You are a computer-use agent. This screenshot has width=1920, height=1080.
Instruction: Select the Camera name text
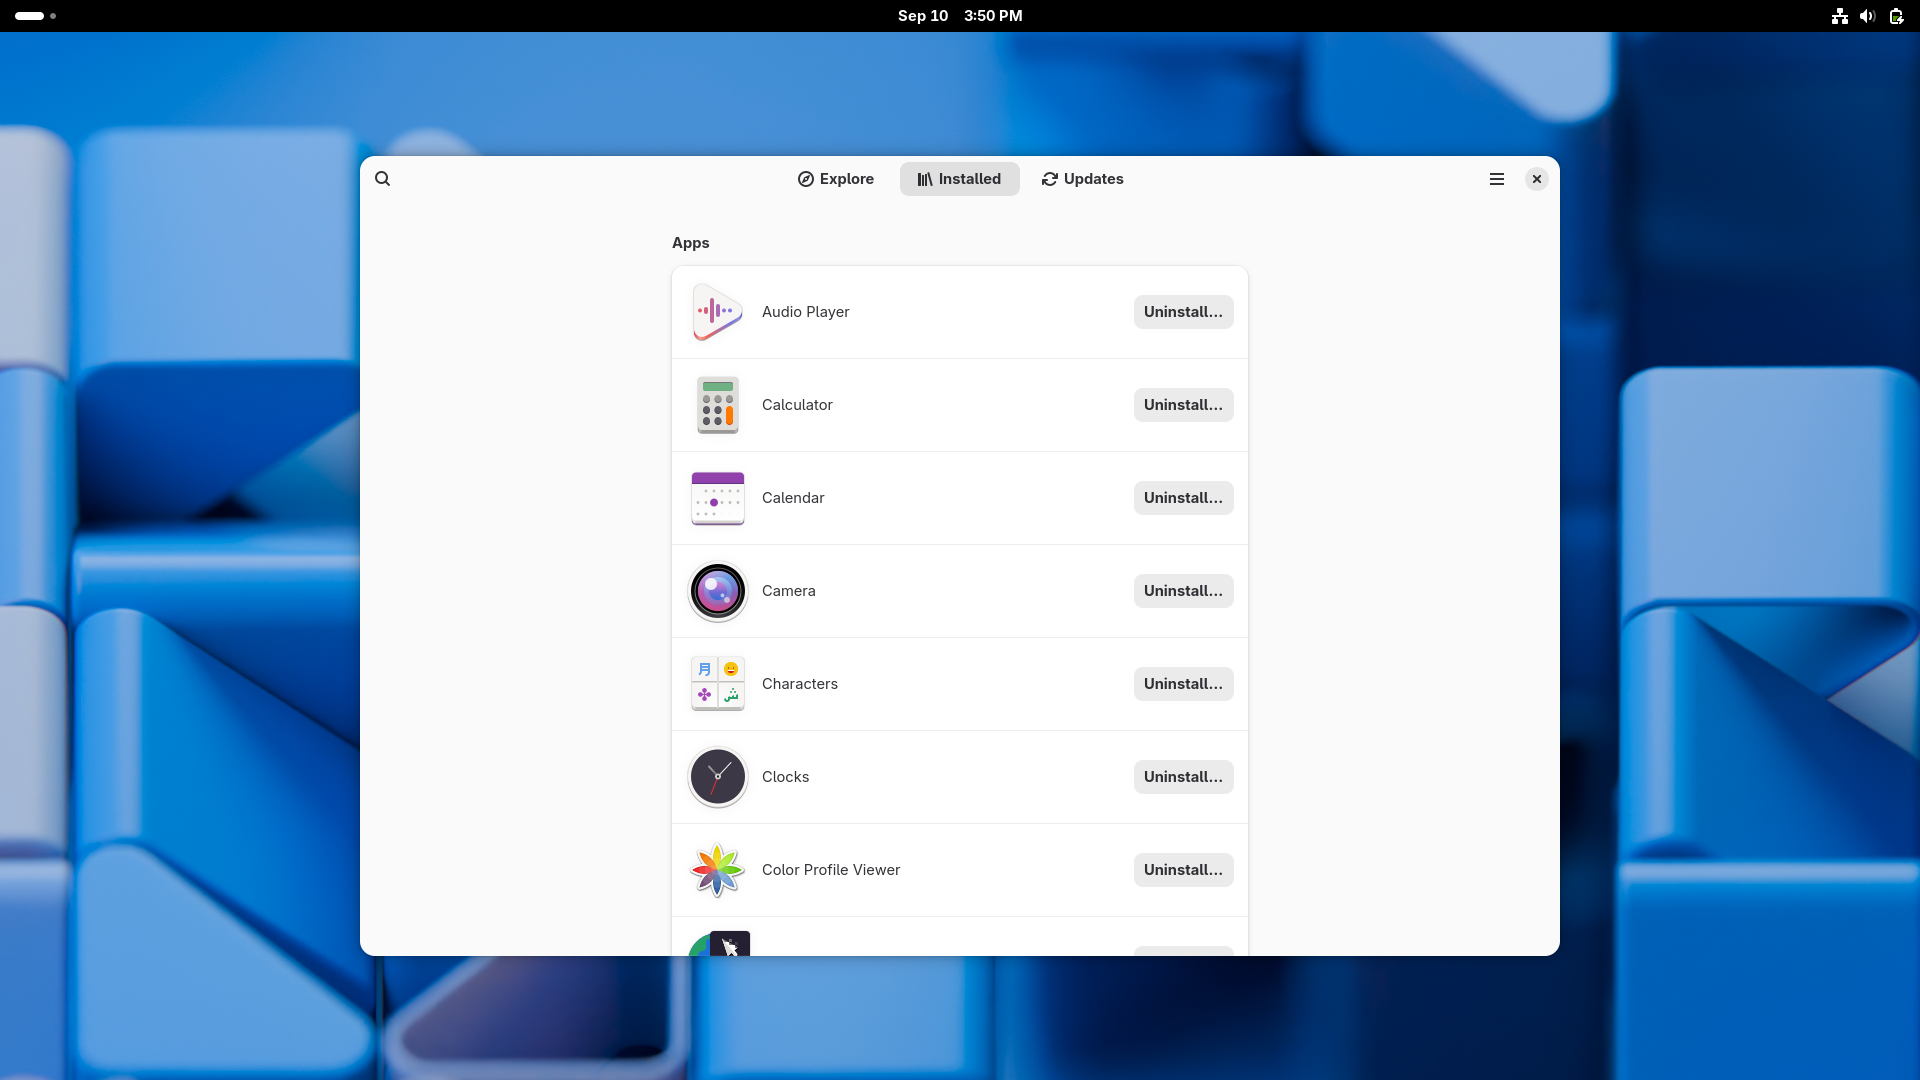(x=788, y=591)
